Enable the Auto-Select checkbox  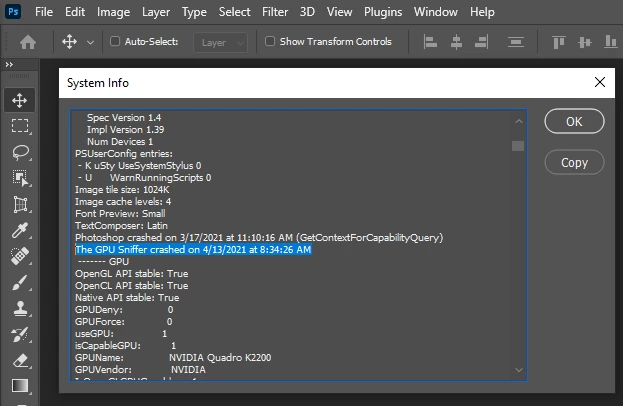tap(115, 41)
